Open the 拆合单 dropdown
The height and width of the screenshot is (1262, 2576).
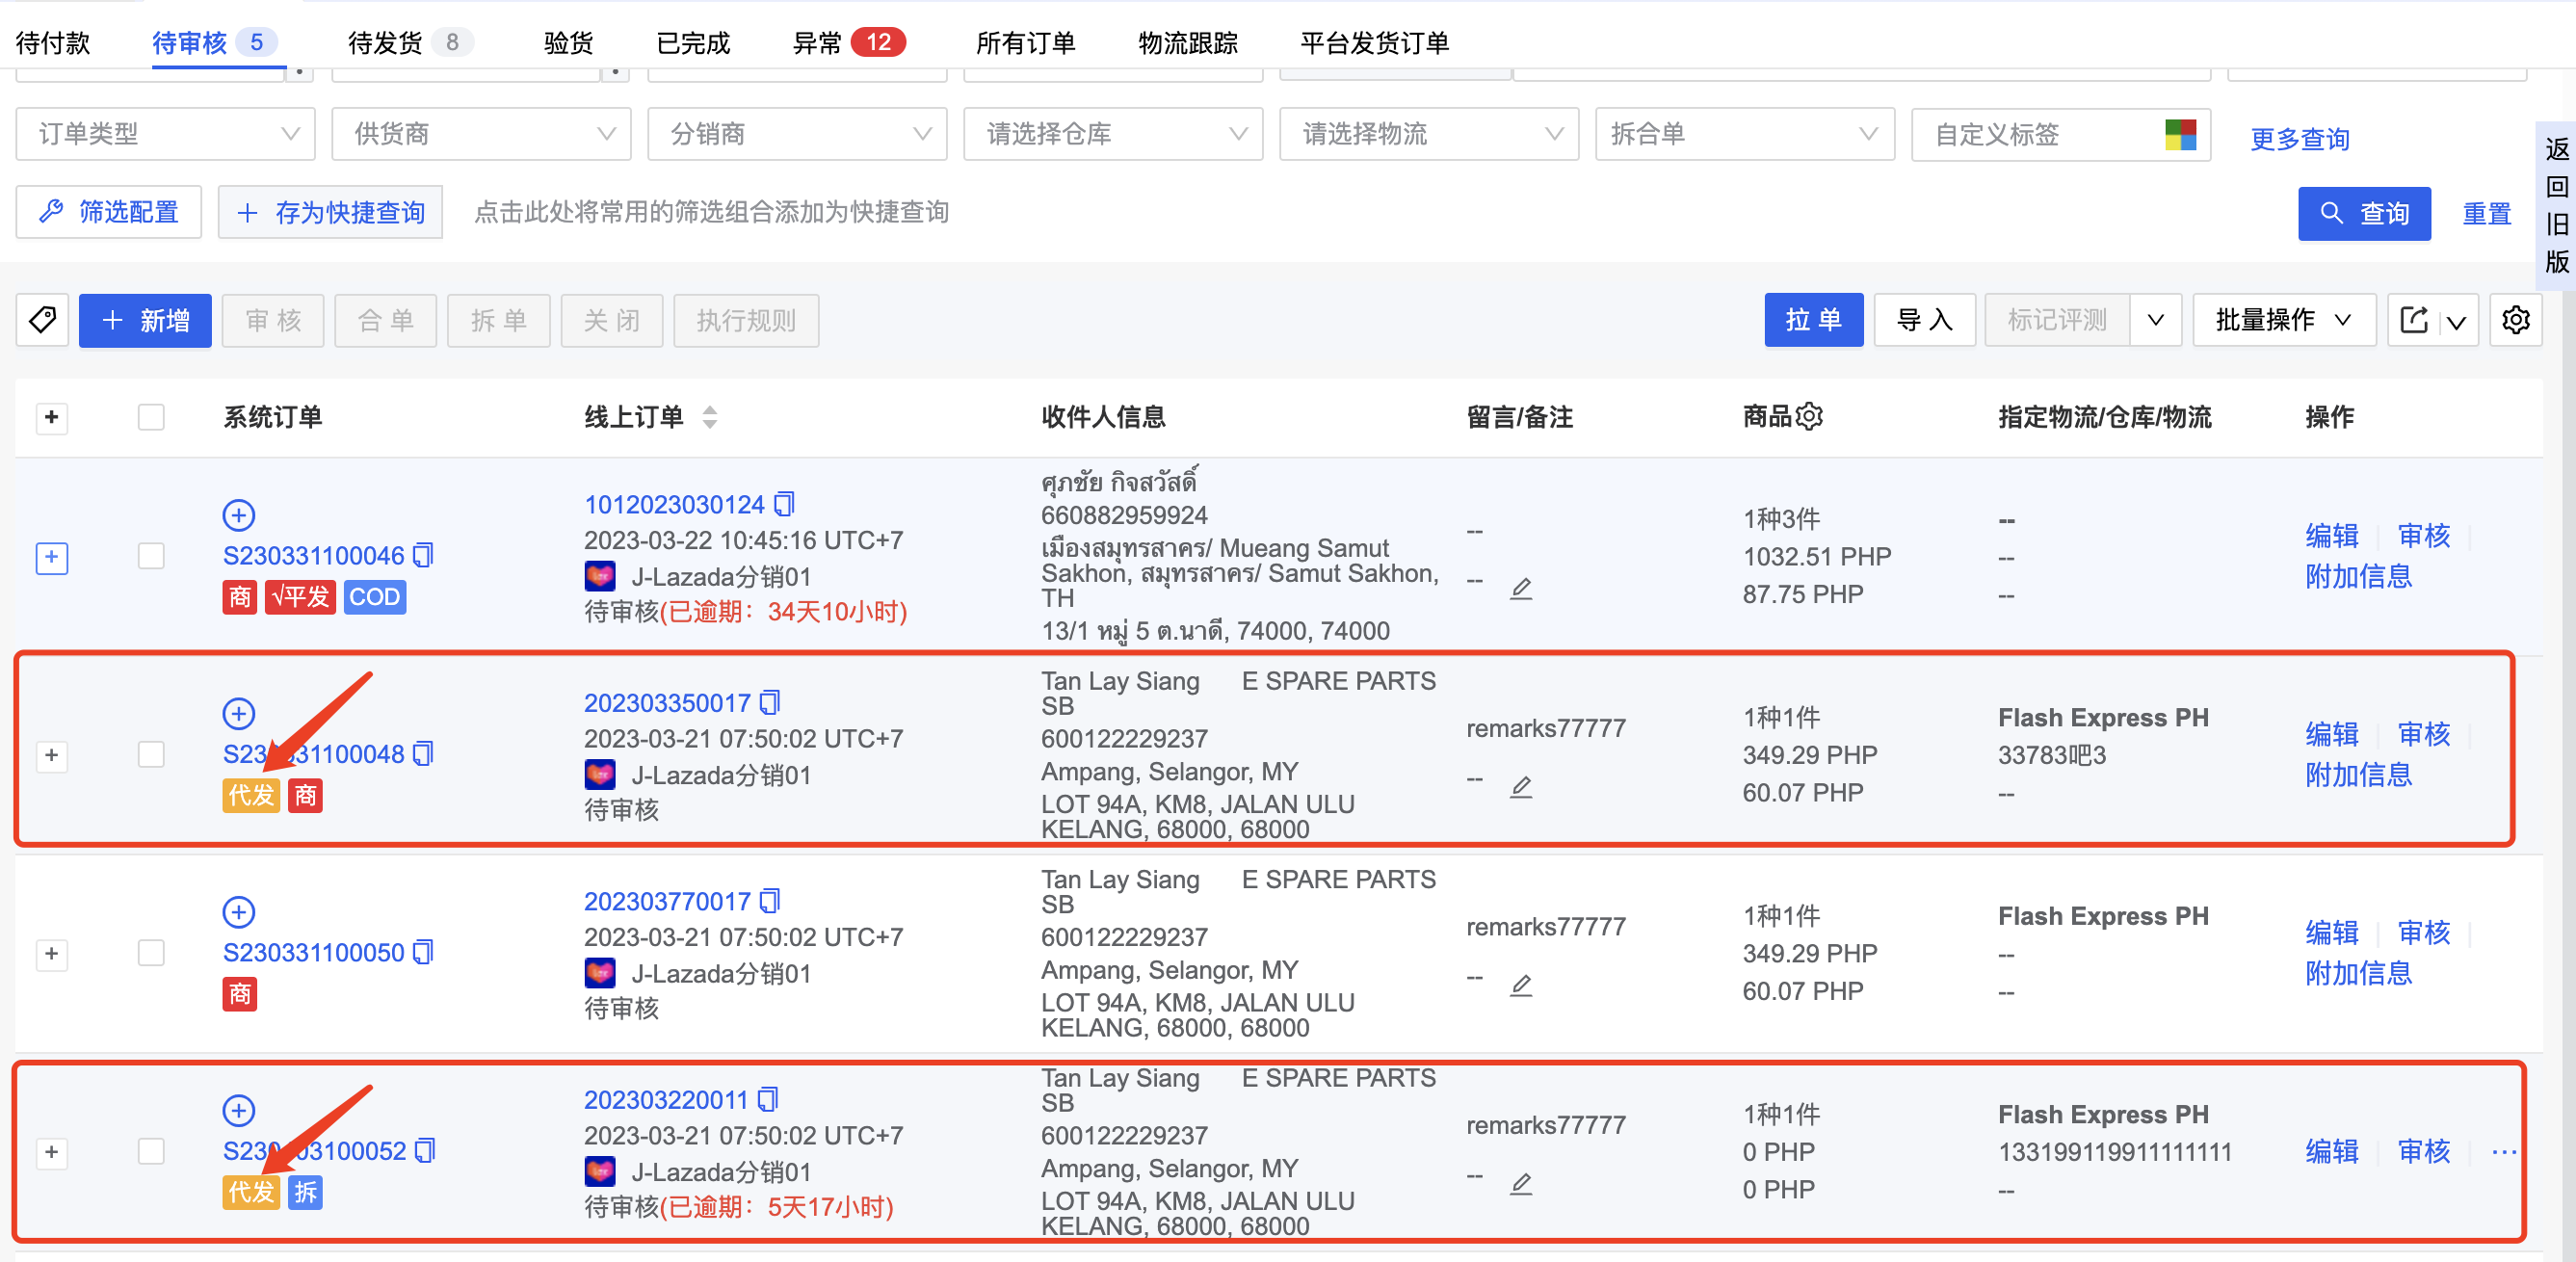tap(1746, 134)
